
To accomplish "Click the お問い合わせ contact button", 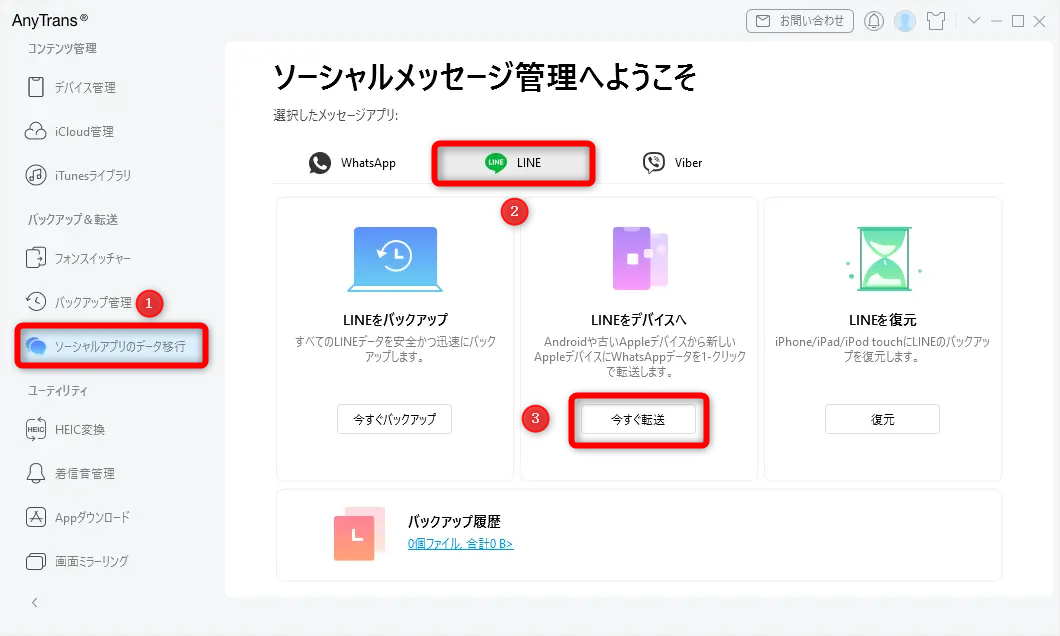I will click(x=800, y=21).
